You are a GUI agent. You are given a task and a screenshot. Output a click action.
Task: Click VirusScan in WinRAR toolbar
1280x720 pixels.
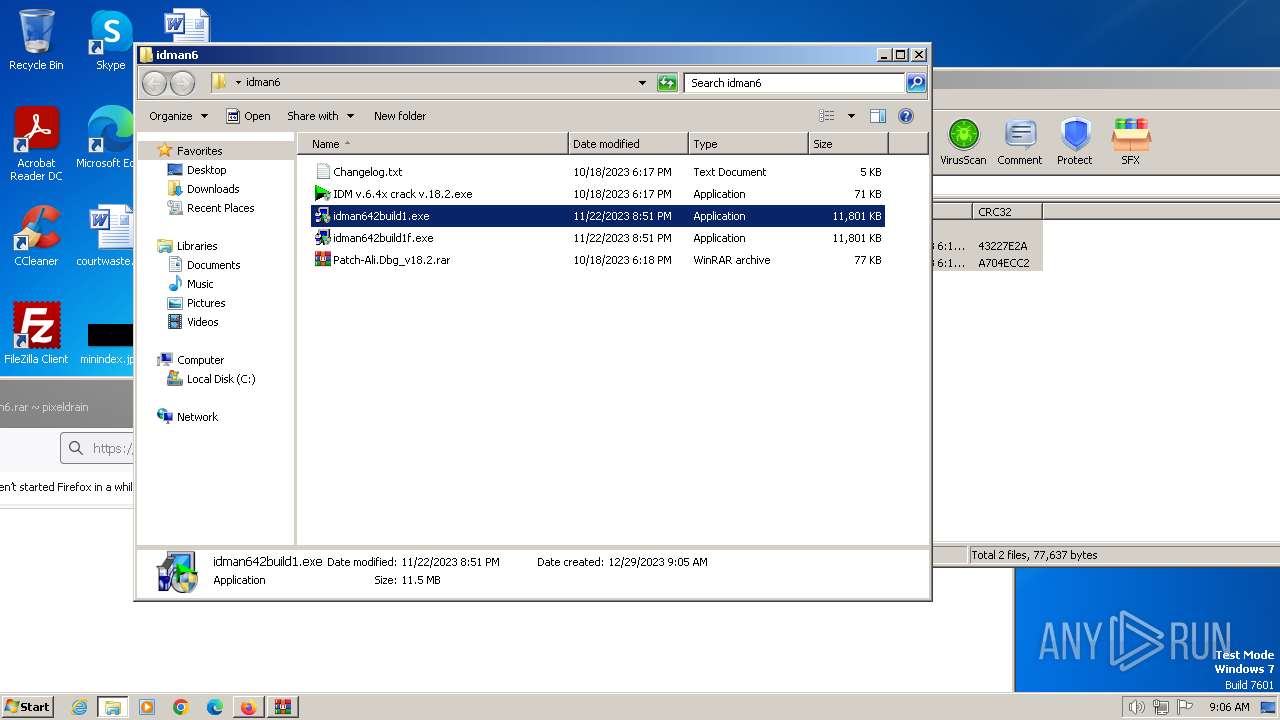[963, 141]
